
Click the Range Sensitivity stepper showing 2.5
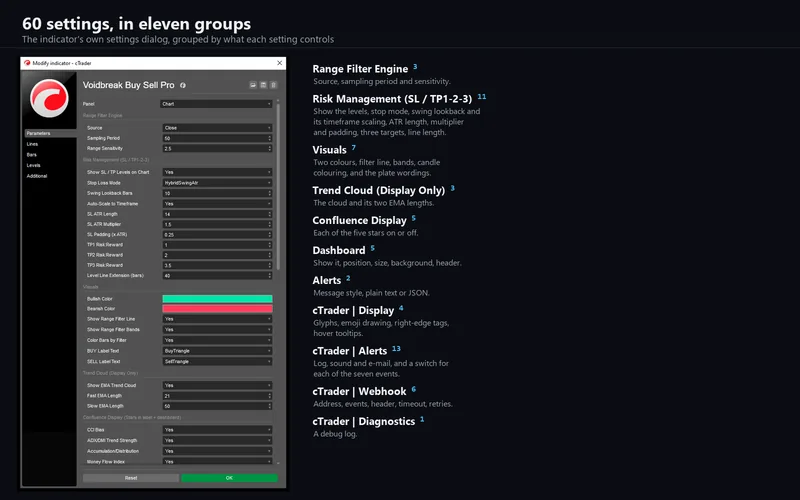tap(217, 148)
